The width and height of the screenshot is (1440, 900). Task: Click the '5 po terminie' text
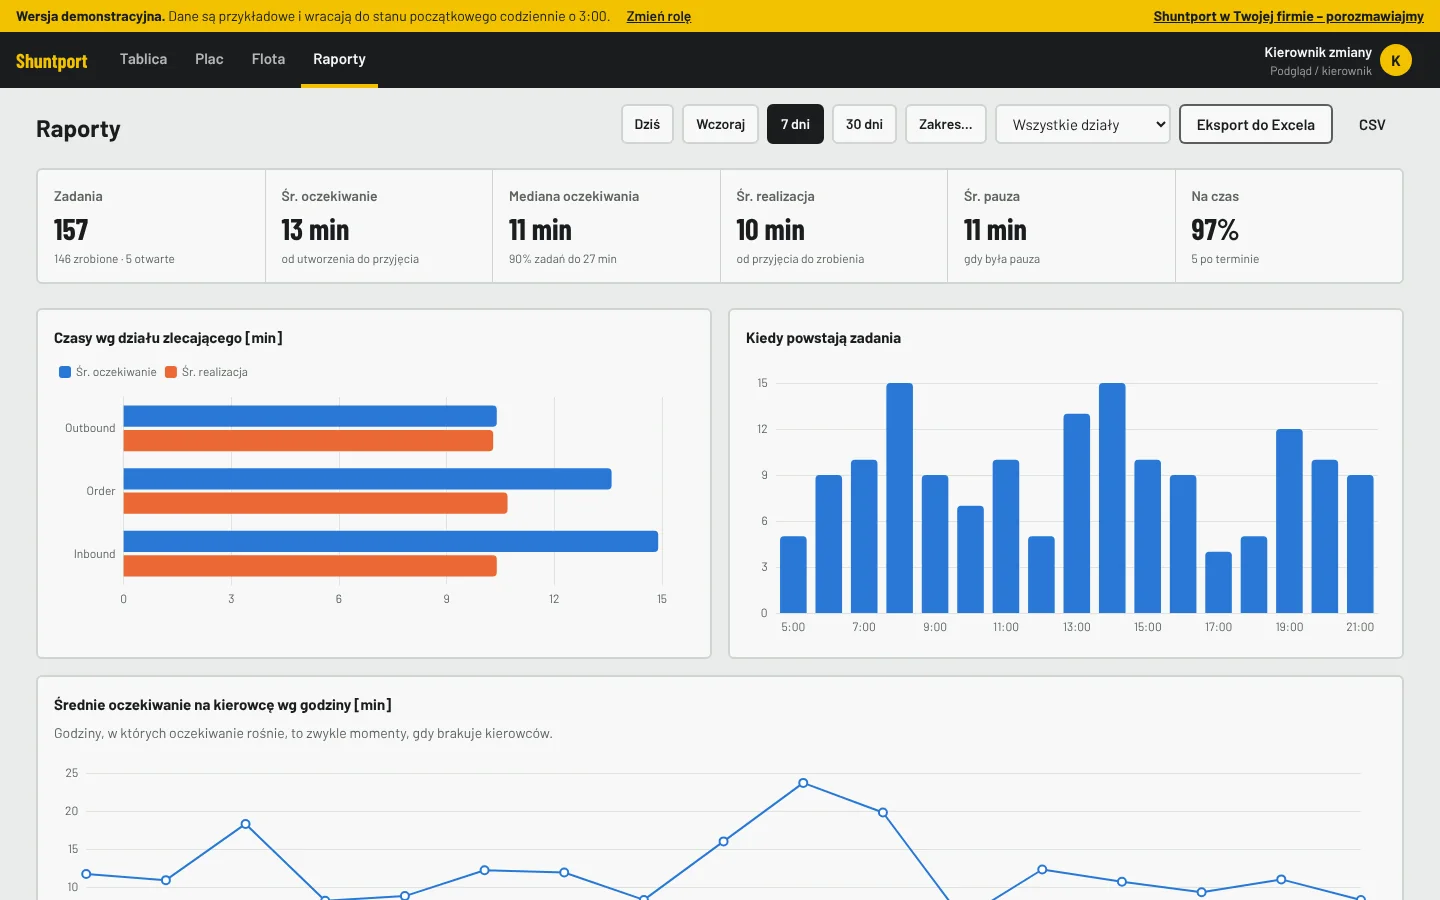coord(1225,259)
